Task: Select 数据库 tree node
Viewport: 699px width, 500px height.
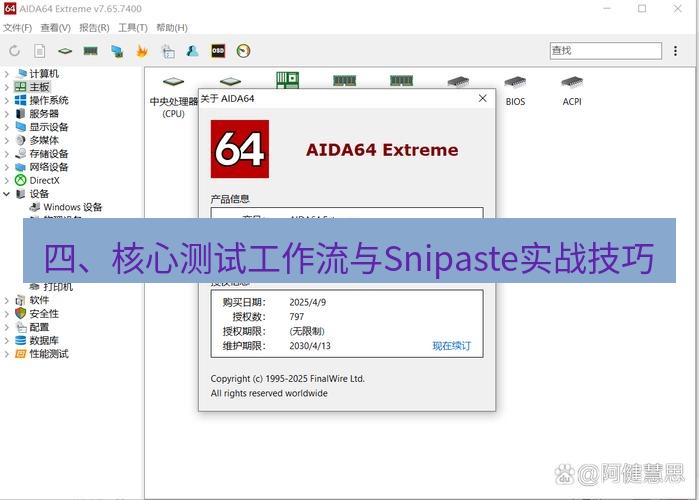Action: pyautogui.click(x=44, y=340)
